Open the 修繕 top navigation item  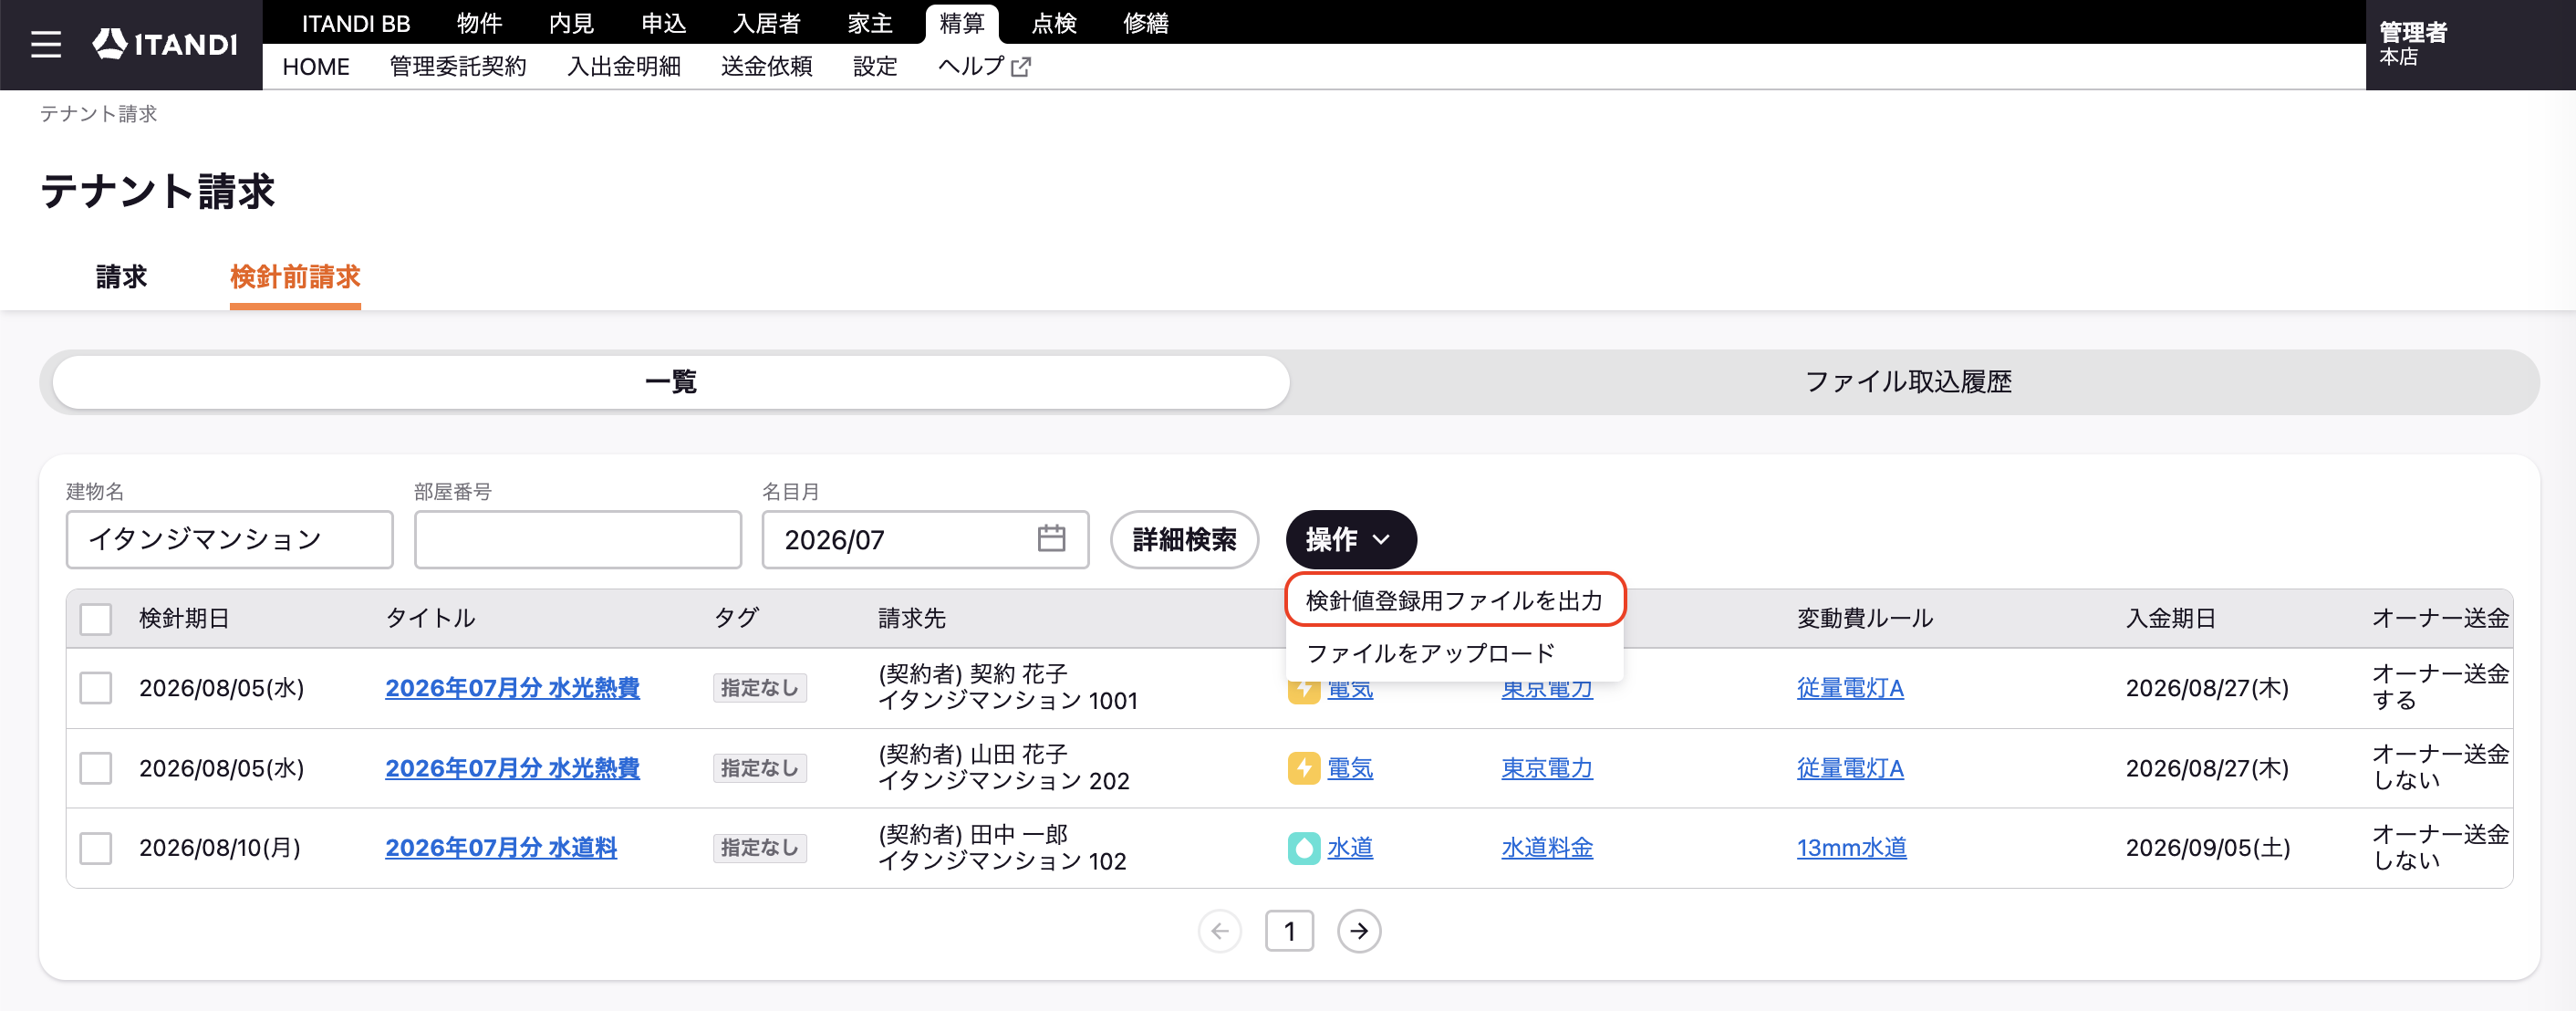pyautogui.click(x=1145, y=23)
